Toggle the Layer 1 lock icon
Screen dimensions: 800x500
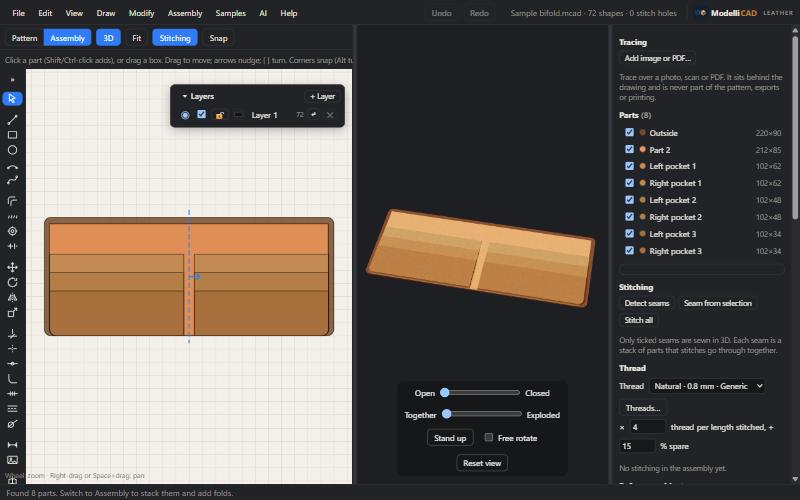[219, 115]
